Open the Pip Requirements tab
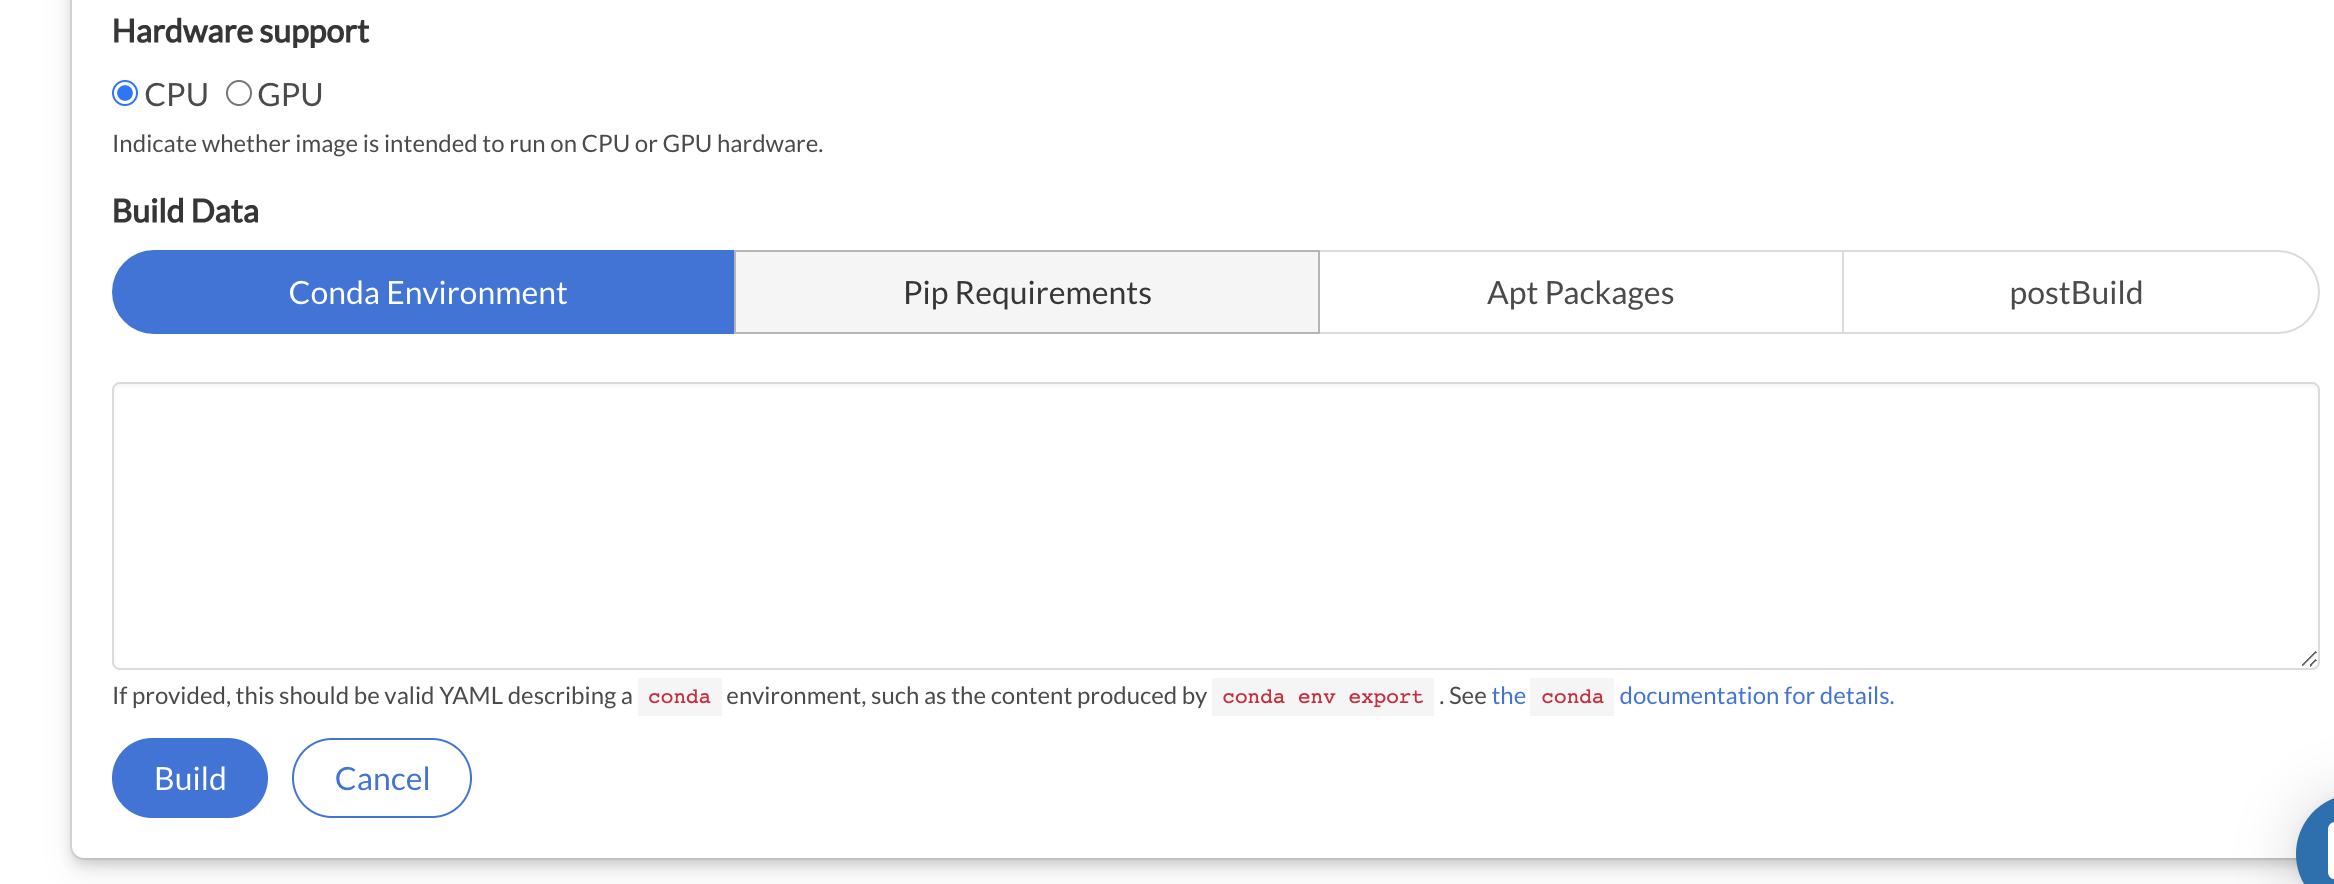The height and width of the screenshot is (884, 2334). (1027, 293)
